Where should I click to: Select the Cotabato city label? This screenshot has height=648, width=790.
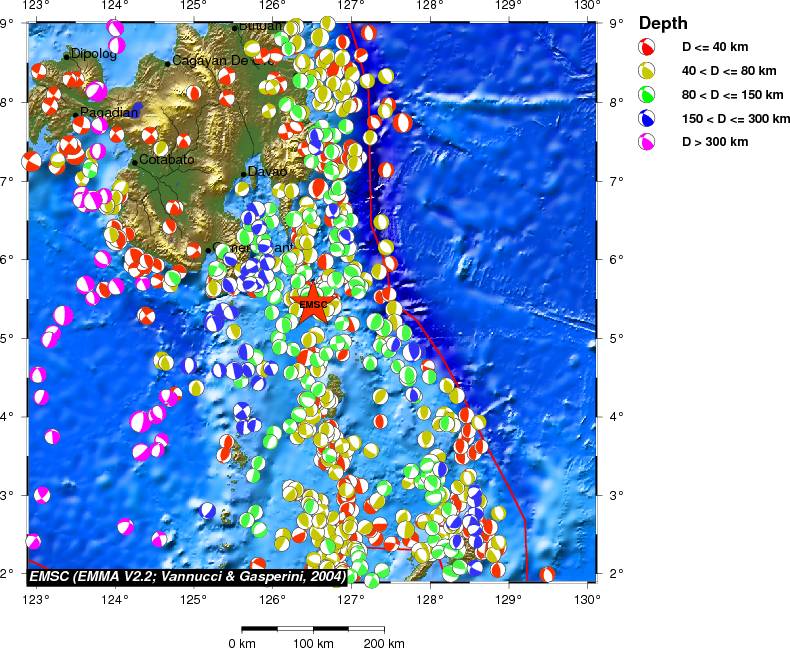click(x=167, y=160)
